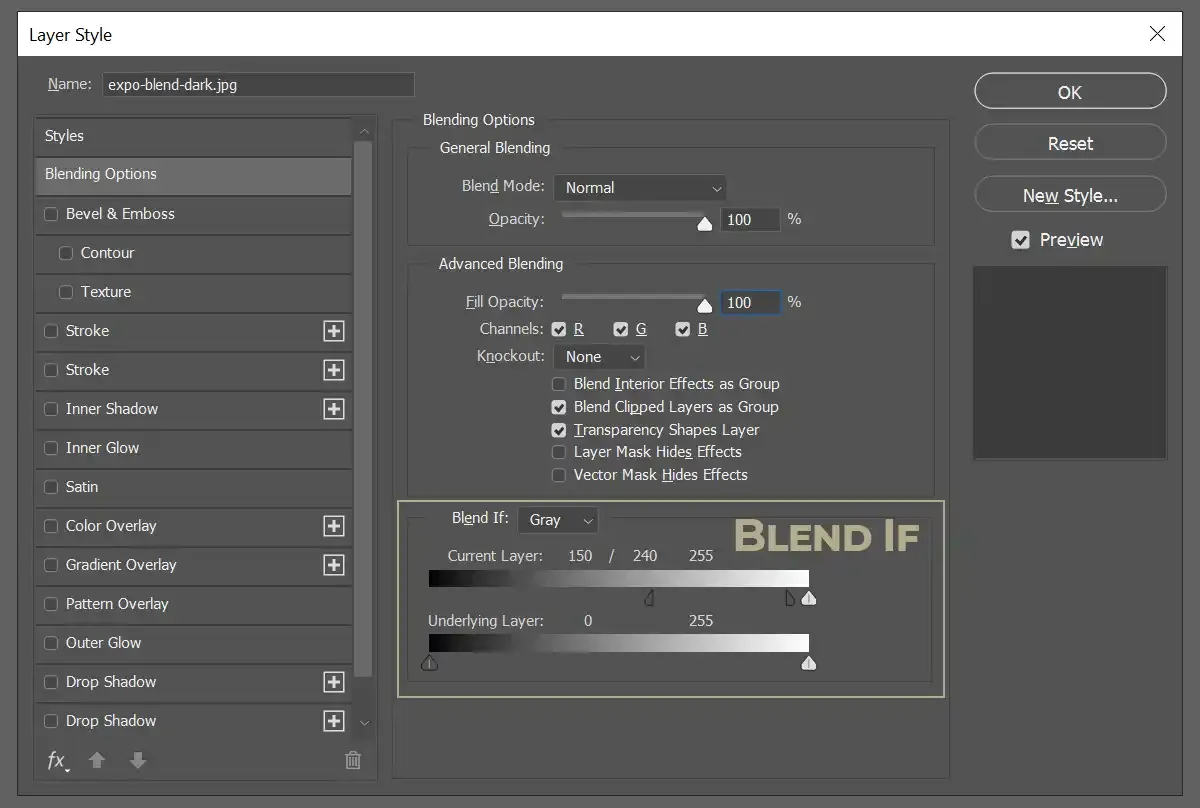The width and height of the screenshot is (1200, 808).
Task: Add another Drop Shadow using its plus icon
Action: [333, 682]
